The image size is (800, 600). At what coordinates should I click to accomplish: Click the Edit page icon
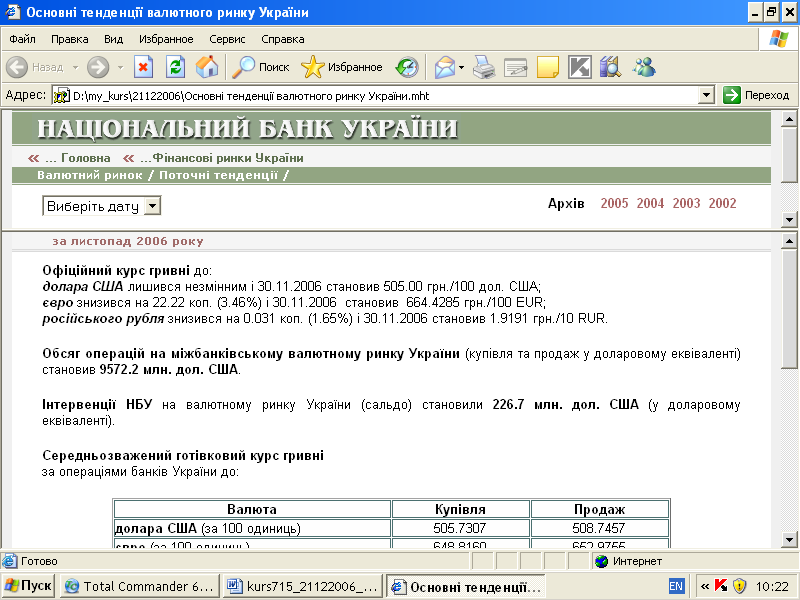coord(515,67)
